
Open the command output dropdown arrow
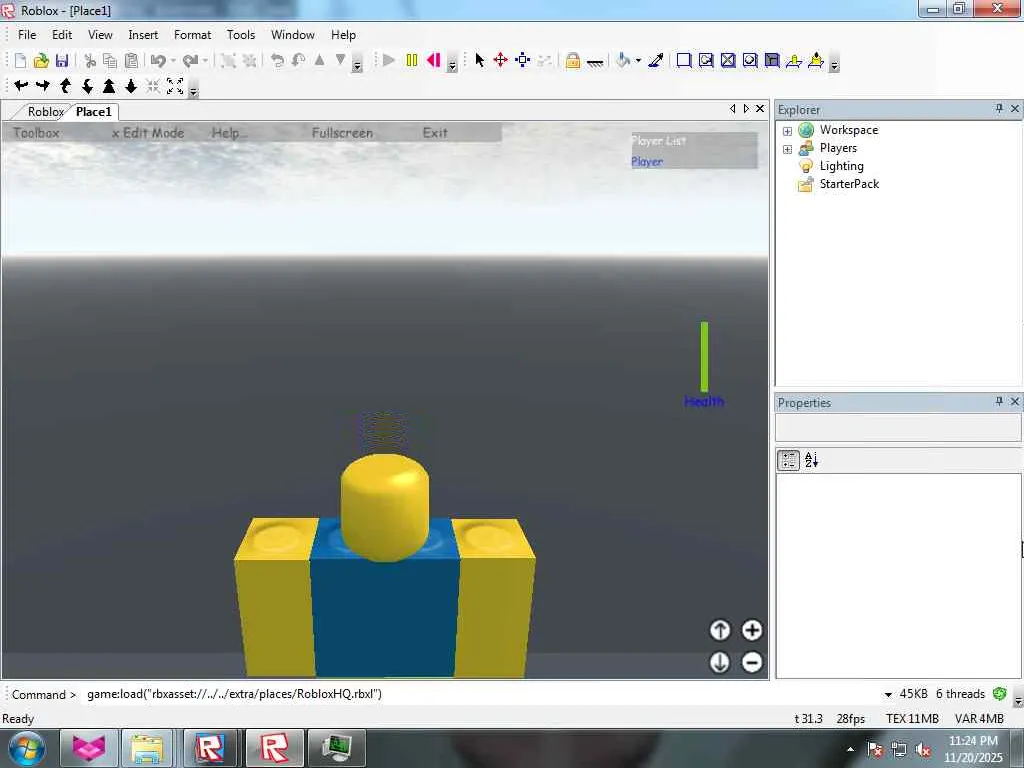(888, 694)
